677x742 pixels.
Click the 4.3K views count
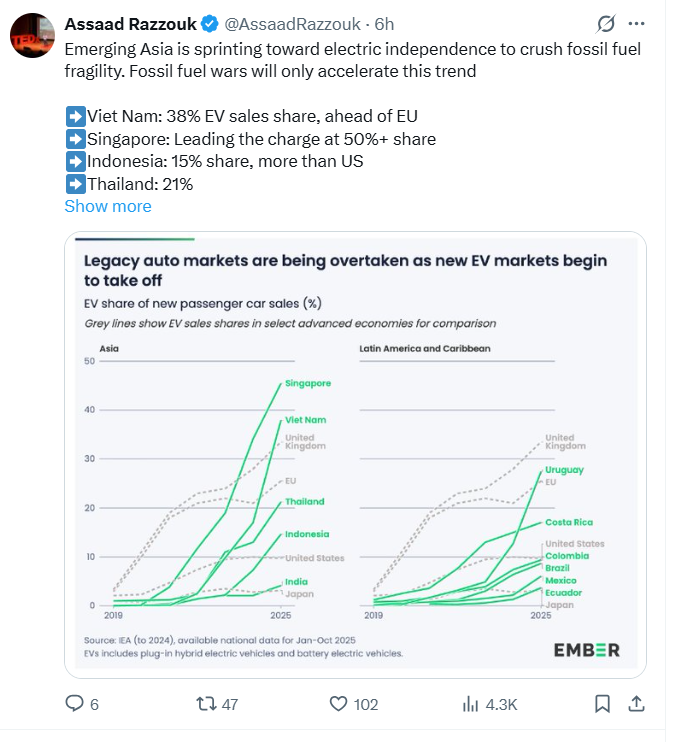coord(501,704)
